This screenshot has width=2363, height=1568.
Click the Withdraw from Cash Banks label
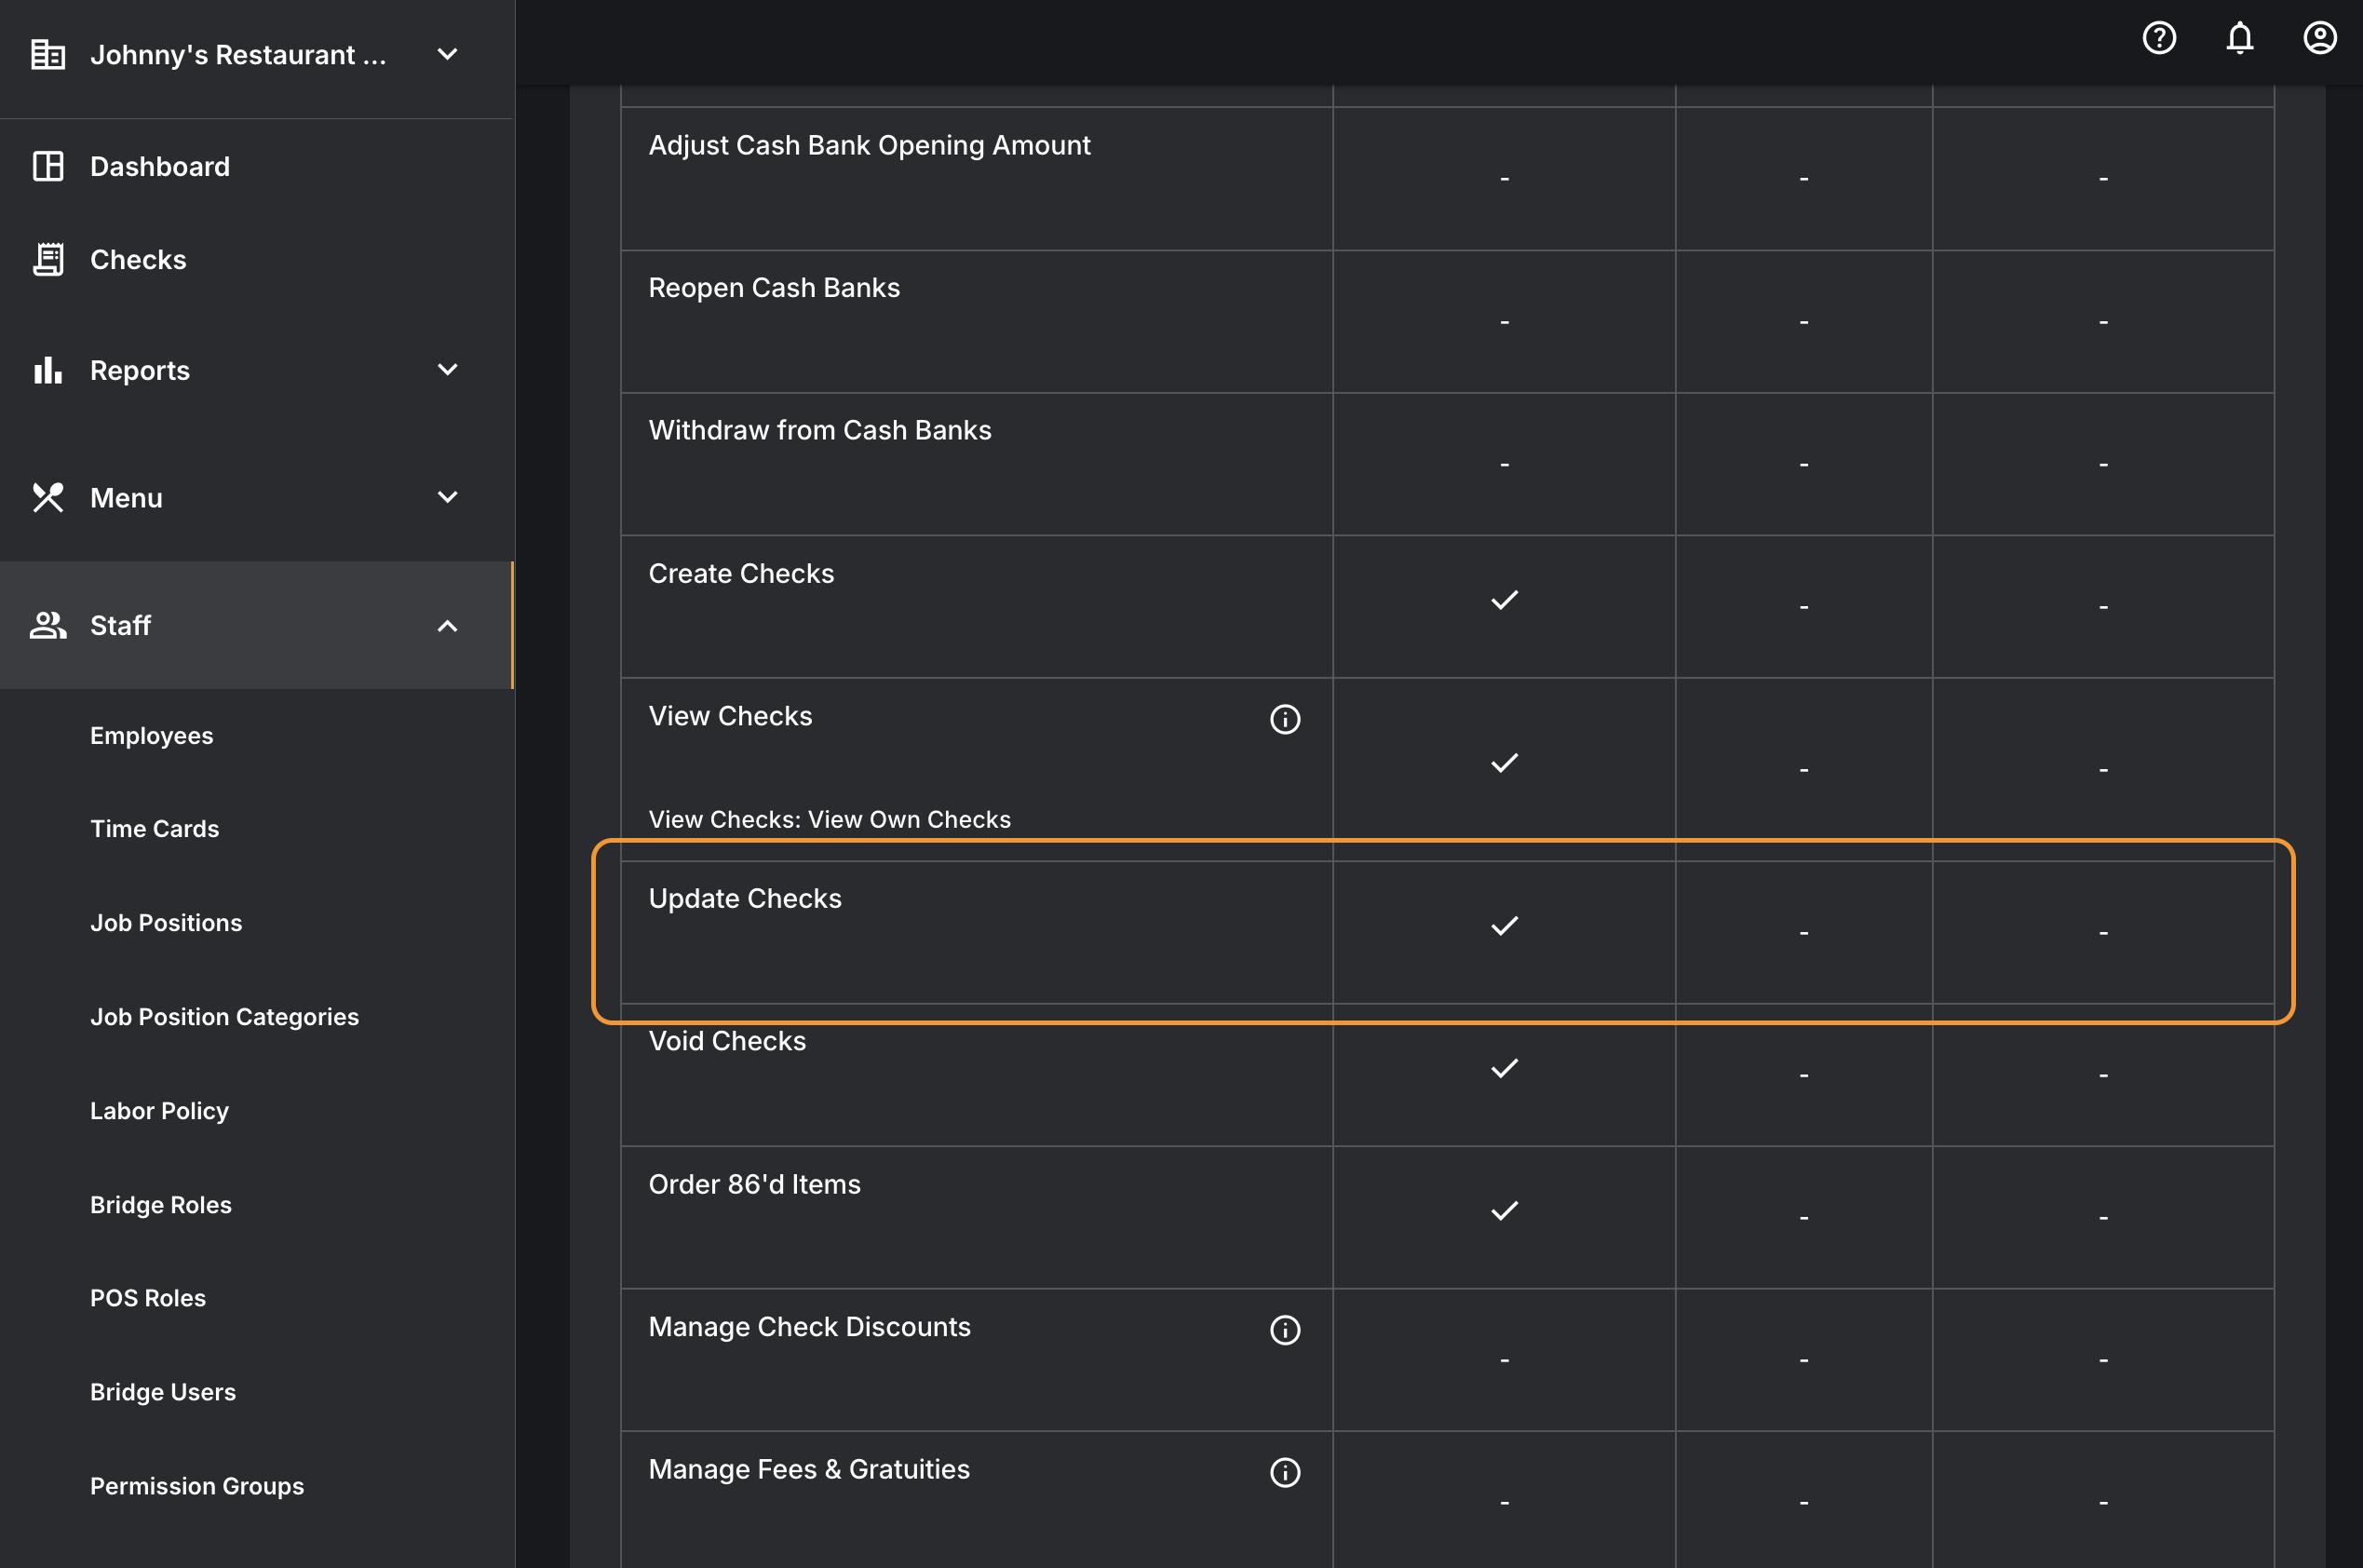tap(820, 430)
